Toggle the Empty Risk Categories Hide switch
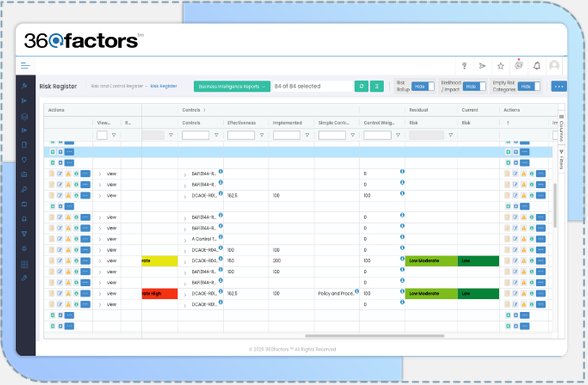This screenshot has width=588, height=385. [529, 87]
